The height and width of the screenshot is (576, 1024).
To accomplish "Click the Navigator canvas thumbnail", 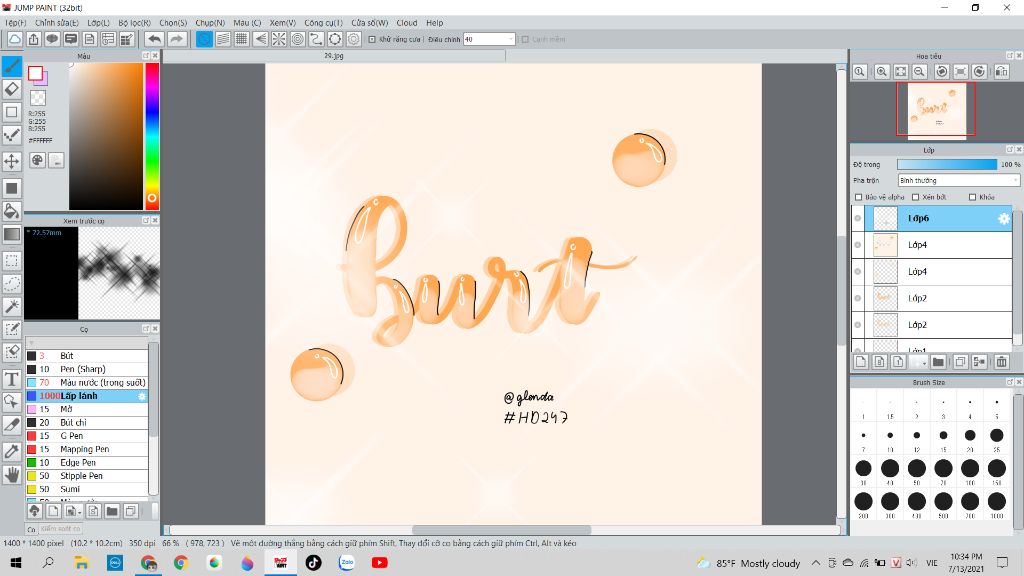I will pos(936,109).
